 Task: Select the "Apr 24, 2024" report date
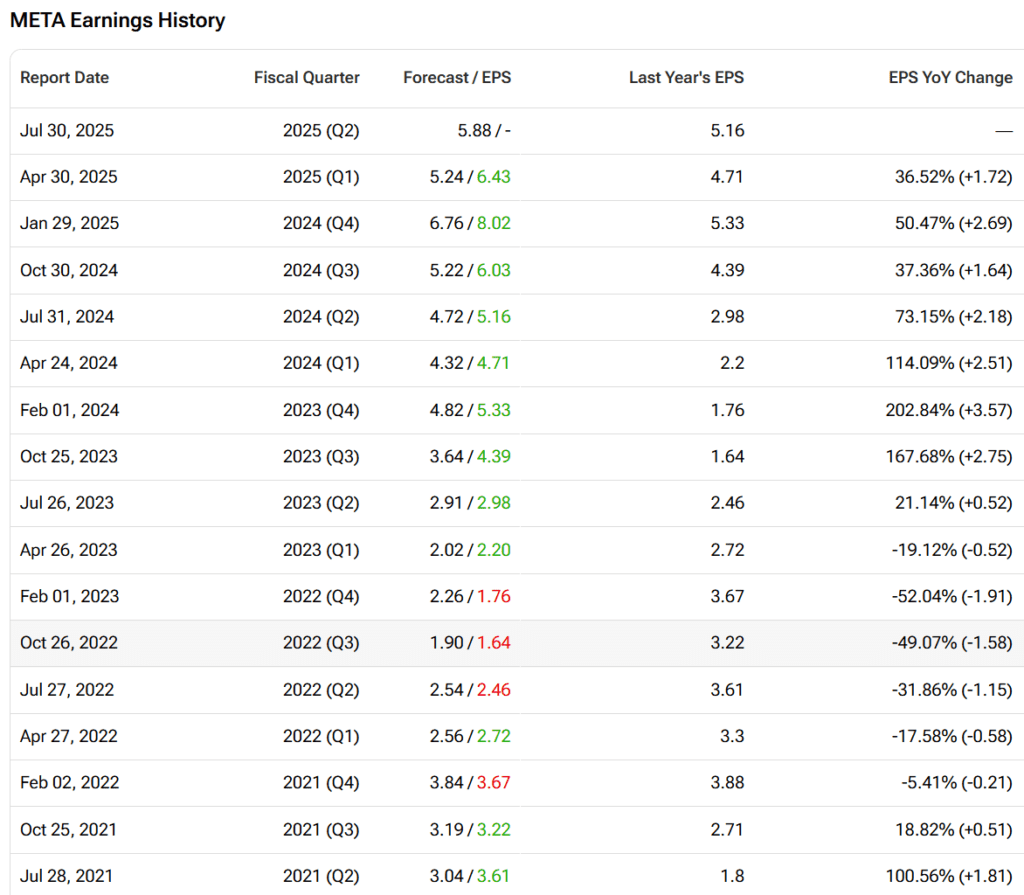(x=69, y=363)
